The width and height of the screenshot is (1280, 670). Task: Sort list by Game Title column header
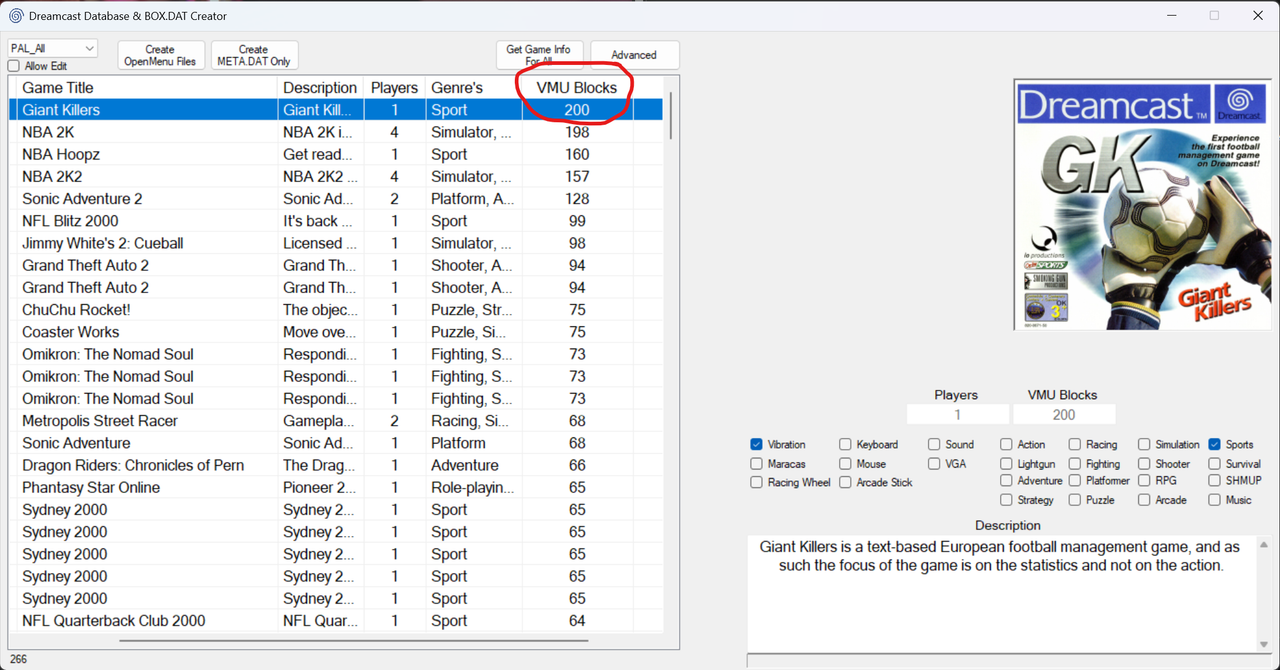pyautogui.click(x=58, y=88)
